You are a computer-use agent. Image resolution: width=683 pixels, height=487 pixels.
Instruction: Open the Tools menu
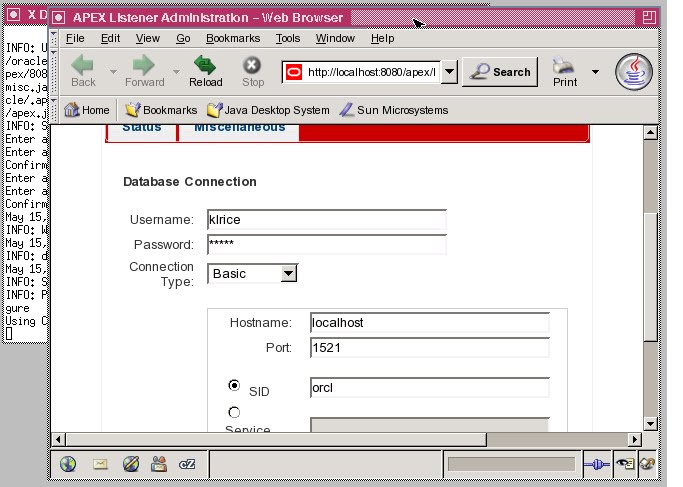[x=288, y=38]
